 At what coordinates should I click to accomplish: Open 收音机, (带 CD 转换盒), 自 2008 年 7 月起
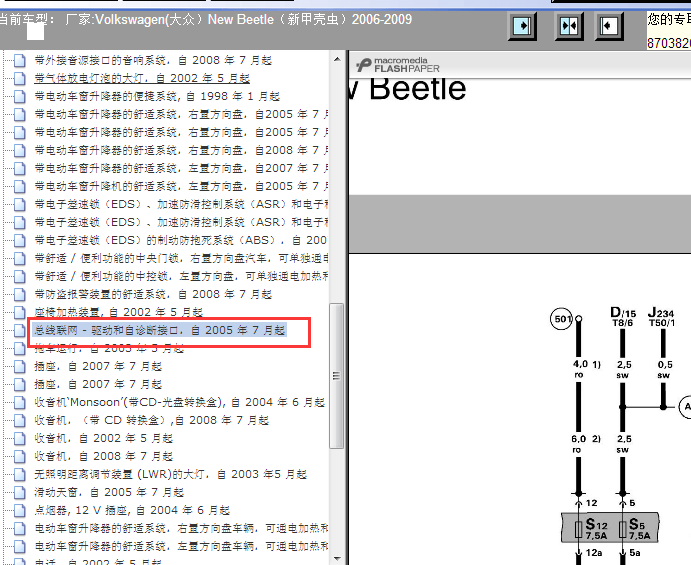coord(152,420)
